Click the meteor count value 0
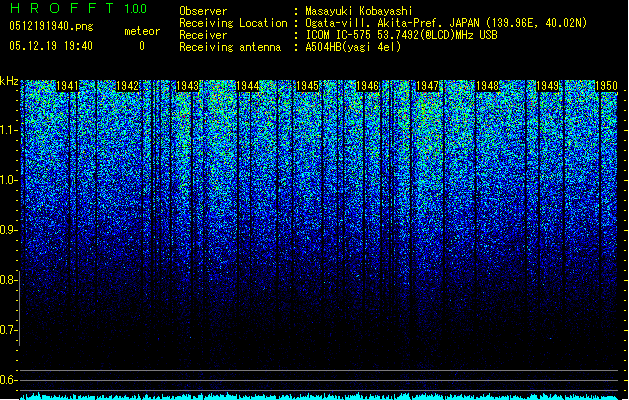Image resolution: width=629 pixels, height=400 pixels. coord(142,46)
